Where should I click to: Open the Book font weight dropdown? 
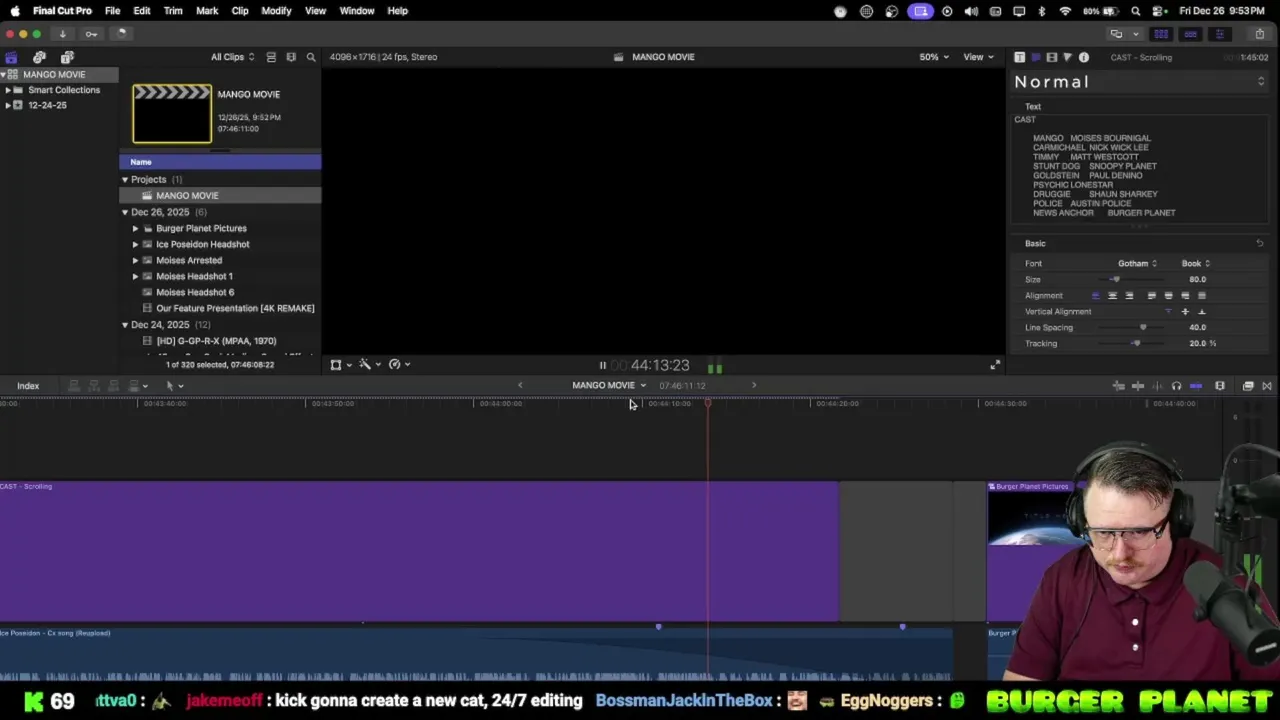(x=1195, y=264)
